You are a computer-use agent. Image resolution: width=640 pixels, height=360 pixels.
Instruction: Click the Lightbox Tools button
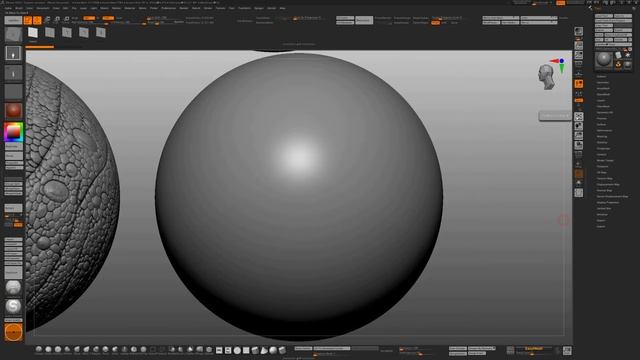point(613,44)
